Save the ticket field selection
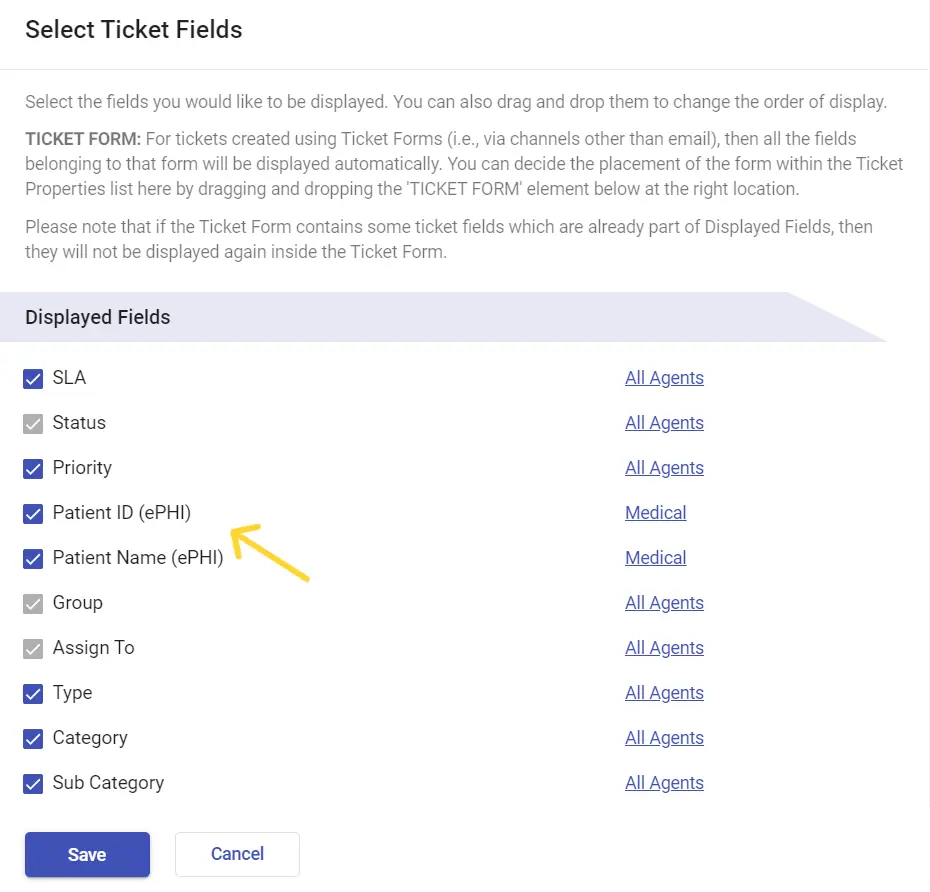The image size is (930, 892). (x=87, y=854)
